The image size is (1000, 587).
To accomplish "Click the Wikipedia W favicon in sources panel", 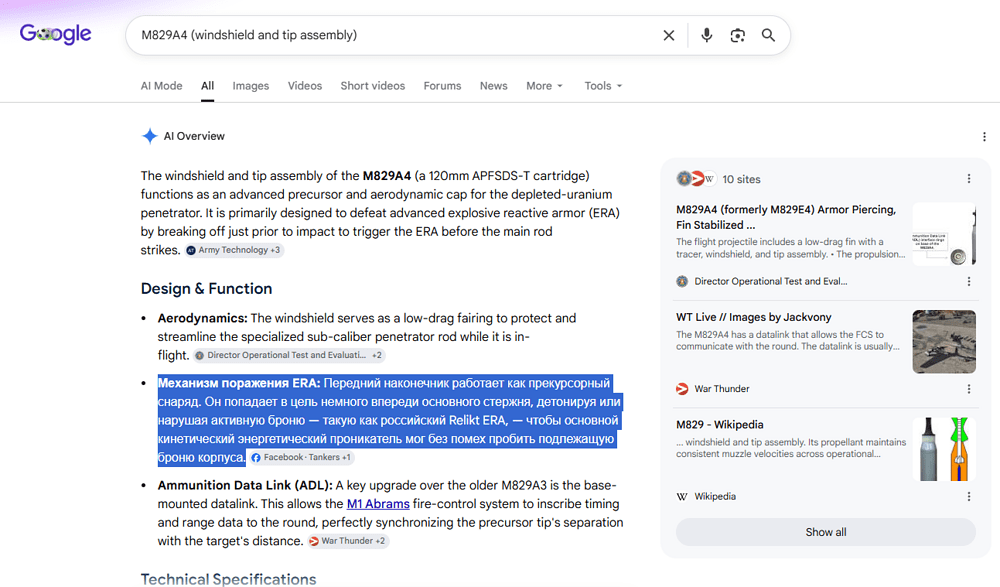I will coord(682,496).
